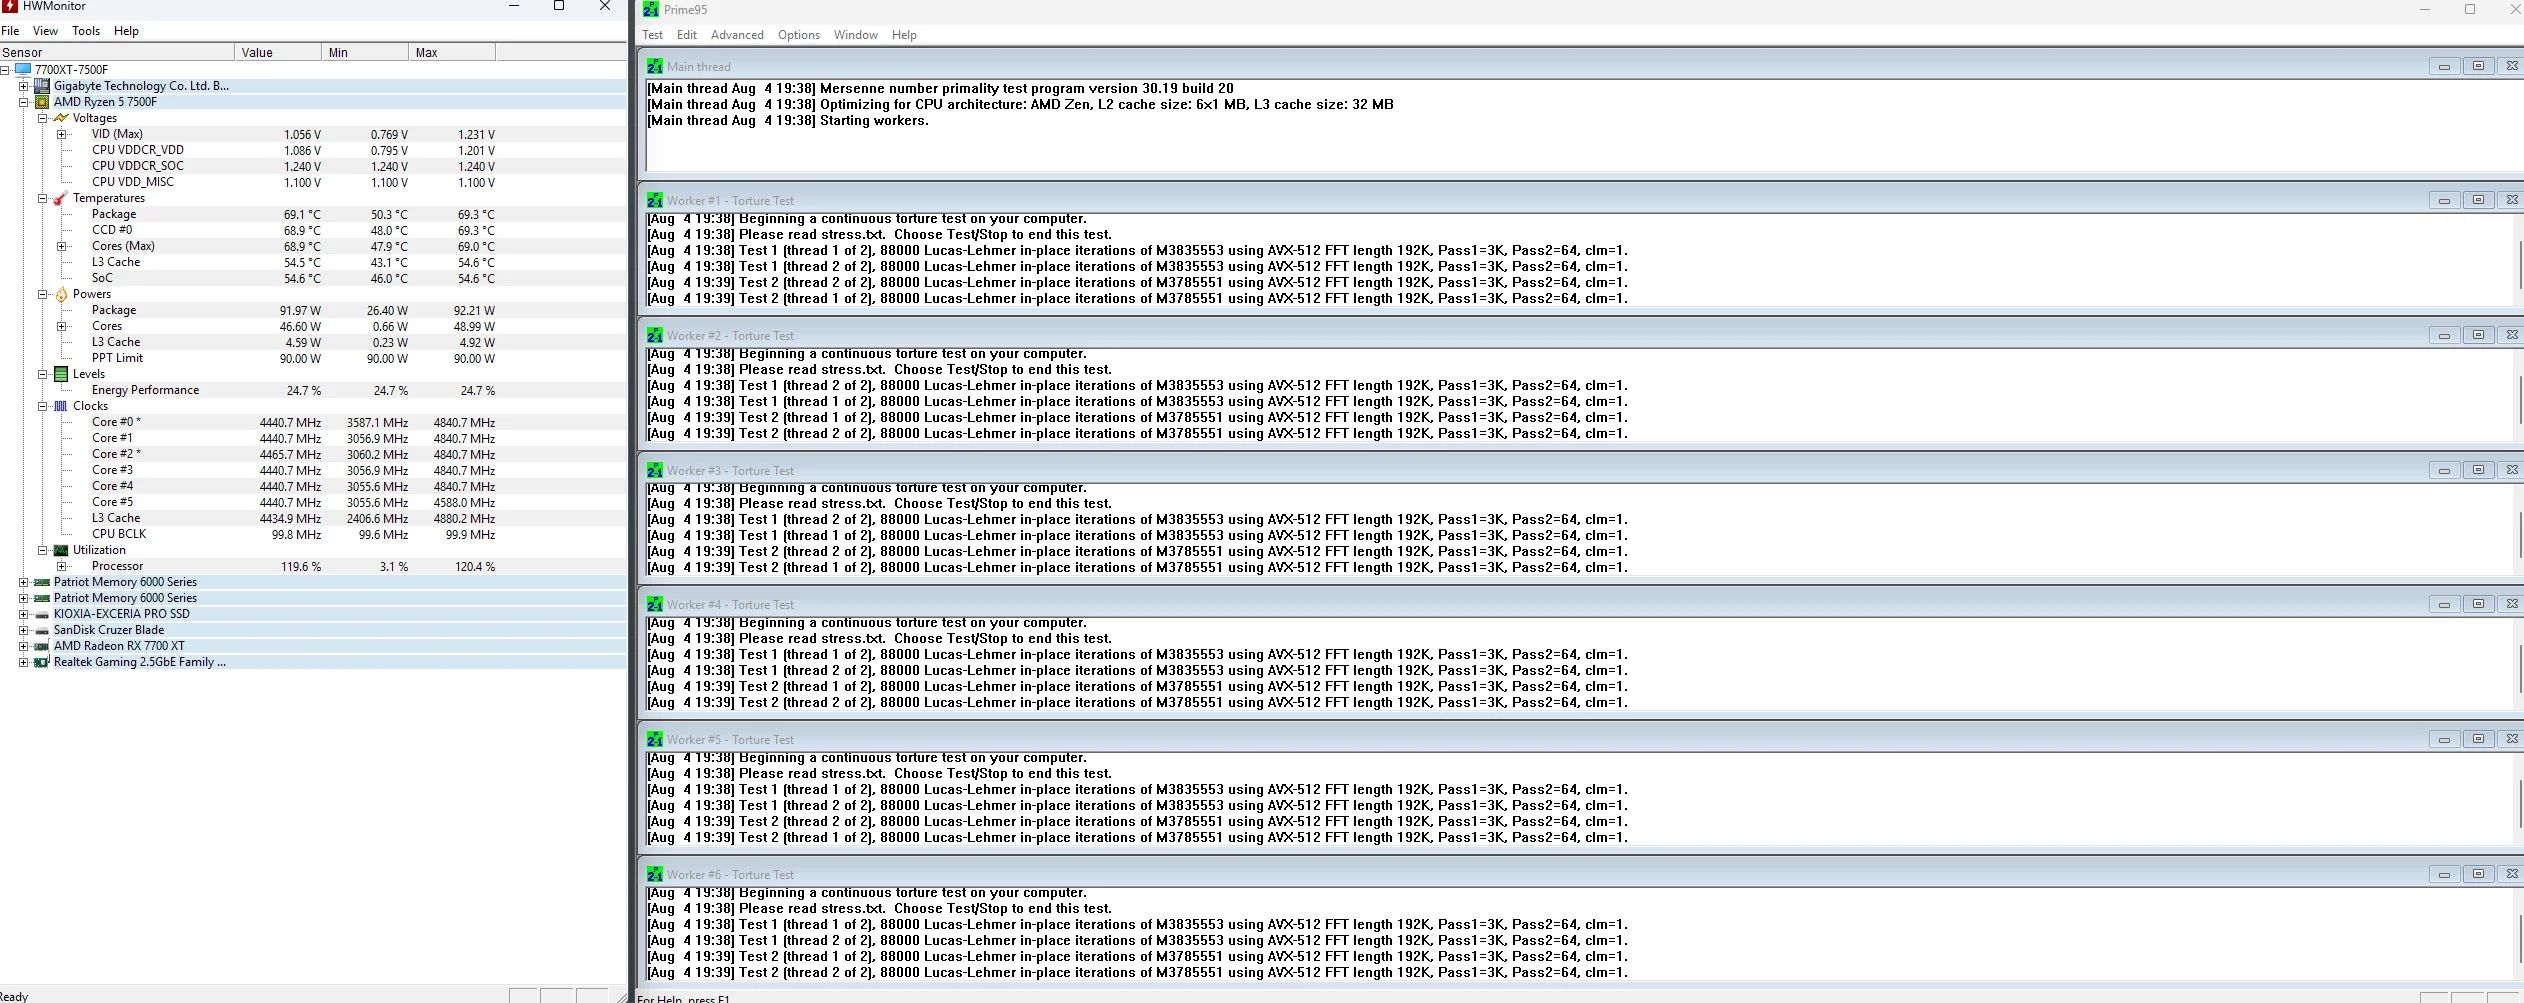Click the Clocks category icon
Screen dimensions: 2524x1003
61,406
